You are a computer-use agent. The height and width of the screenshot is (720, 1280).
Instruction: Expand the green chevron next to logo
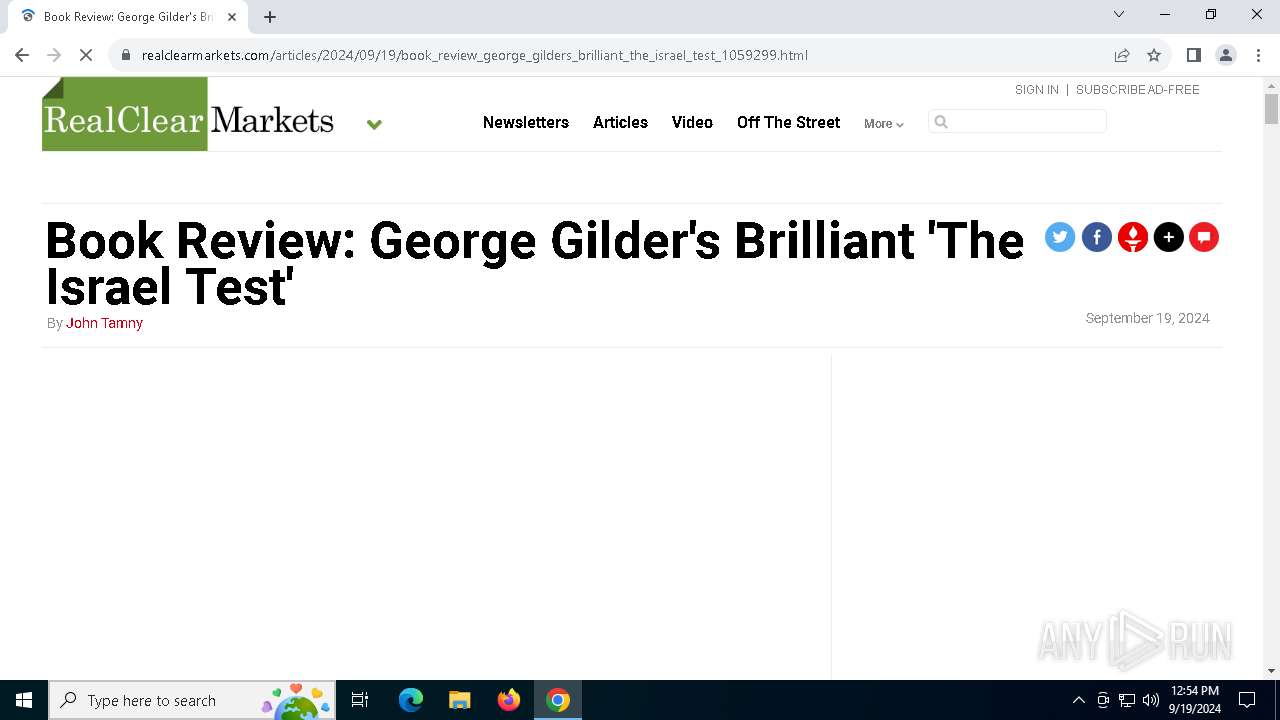(x=374, y=124)
